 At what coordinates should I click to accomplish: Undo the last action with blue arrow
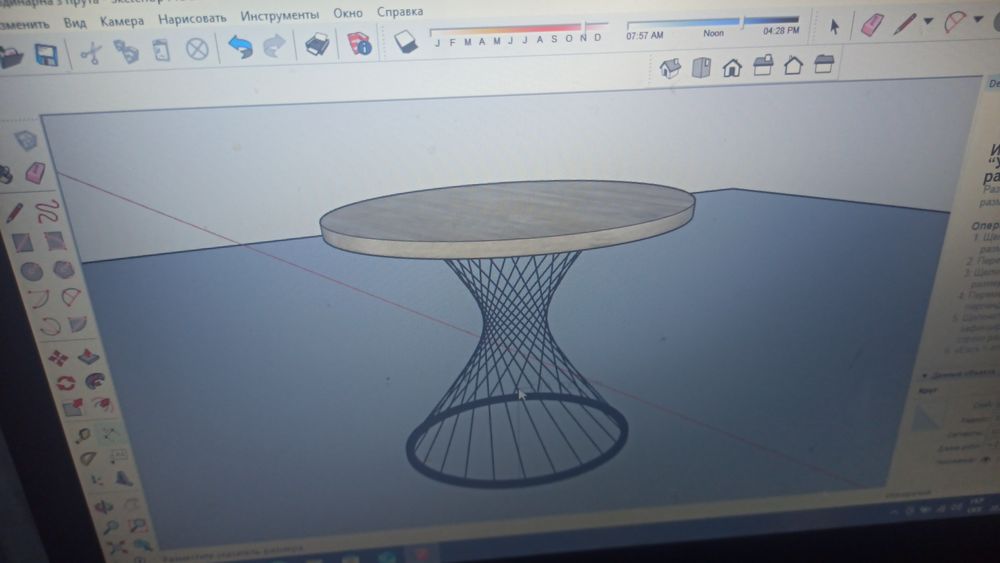(240, 47)
